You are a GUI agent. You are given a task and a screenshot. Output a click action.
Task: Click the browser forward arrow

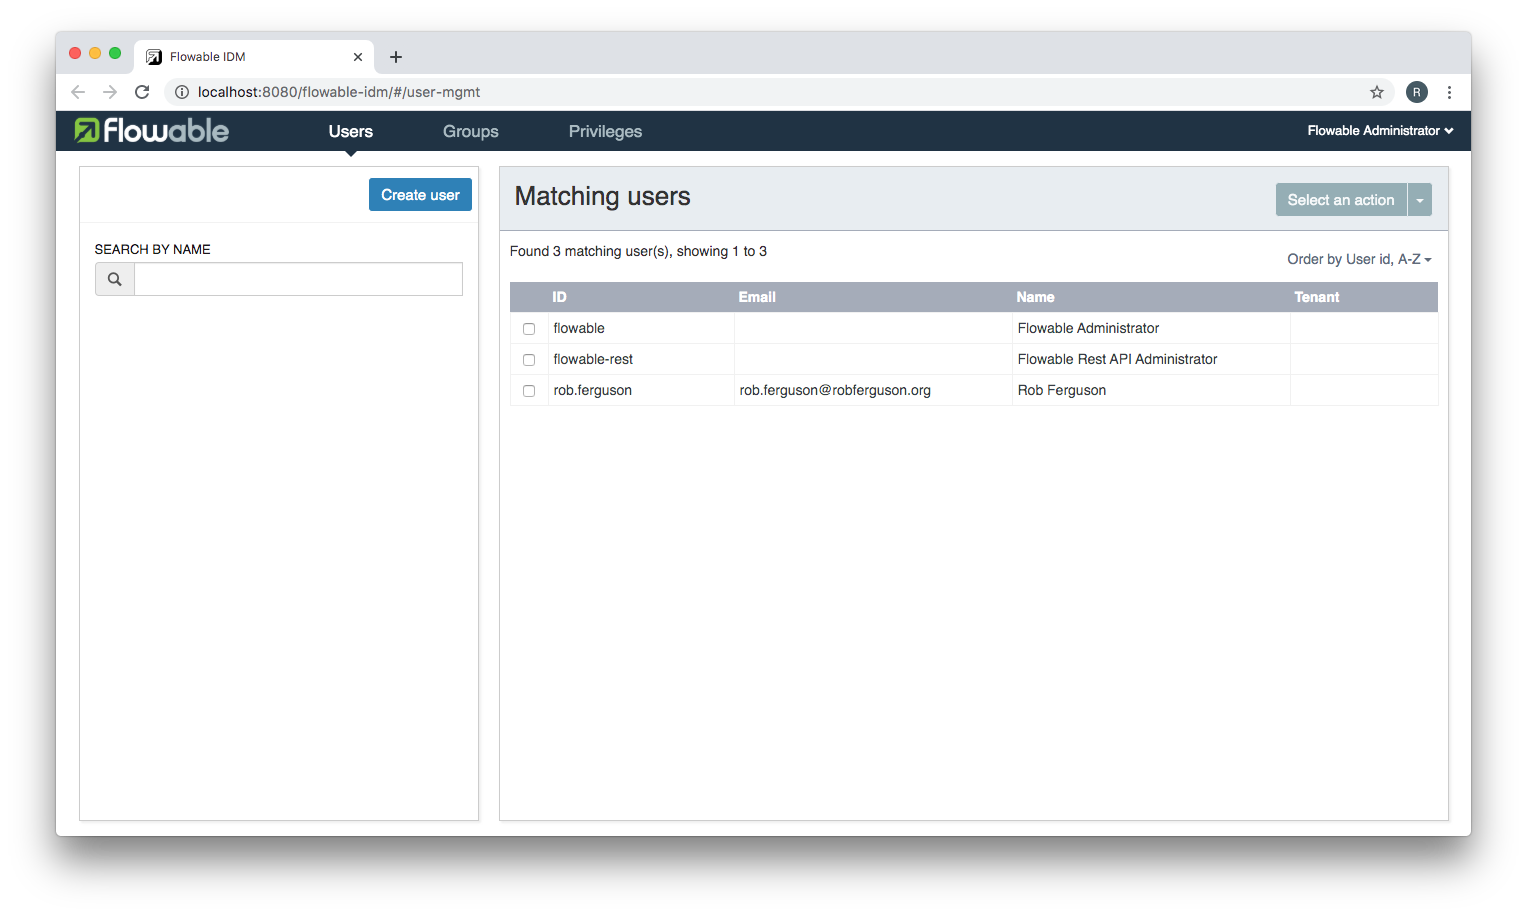click(x=110, y=92)
